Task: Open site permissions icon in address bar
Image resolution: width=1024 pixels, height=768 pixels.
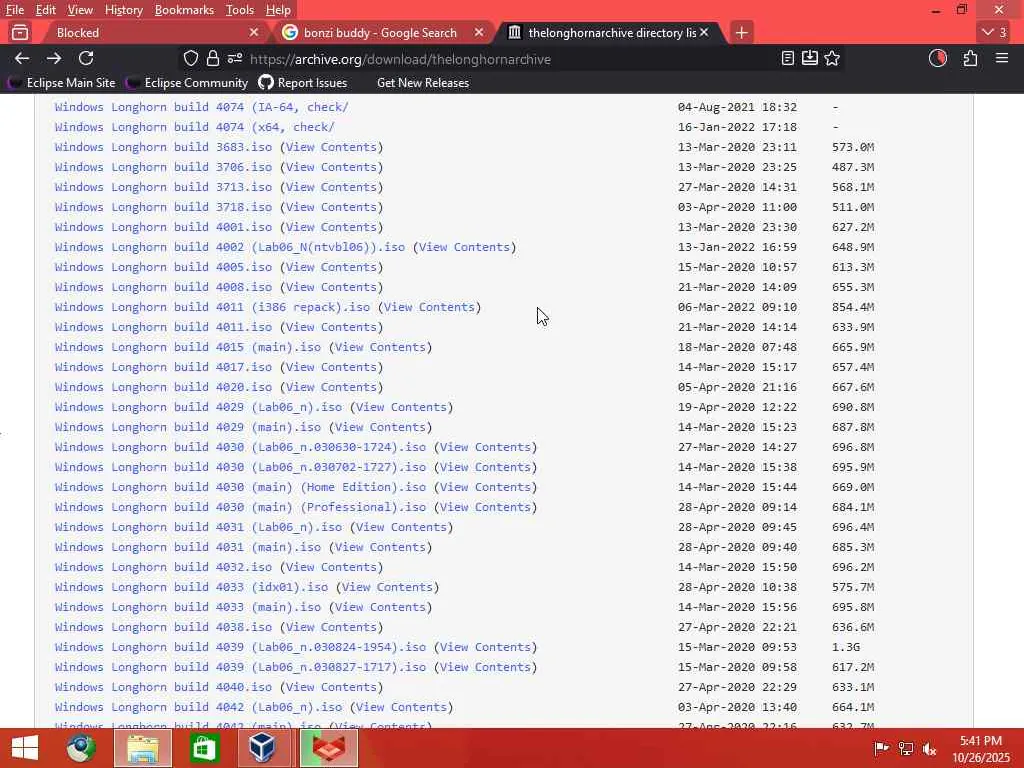Action: [235, 59]
